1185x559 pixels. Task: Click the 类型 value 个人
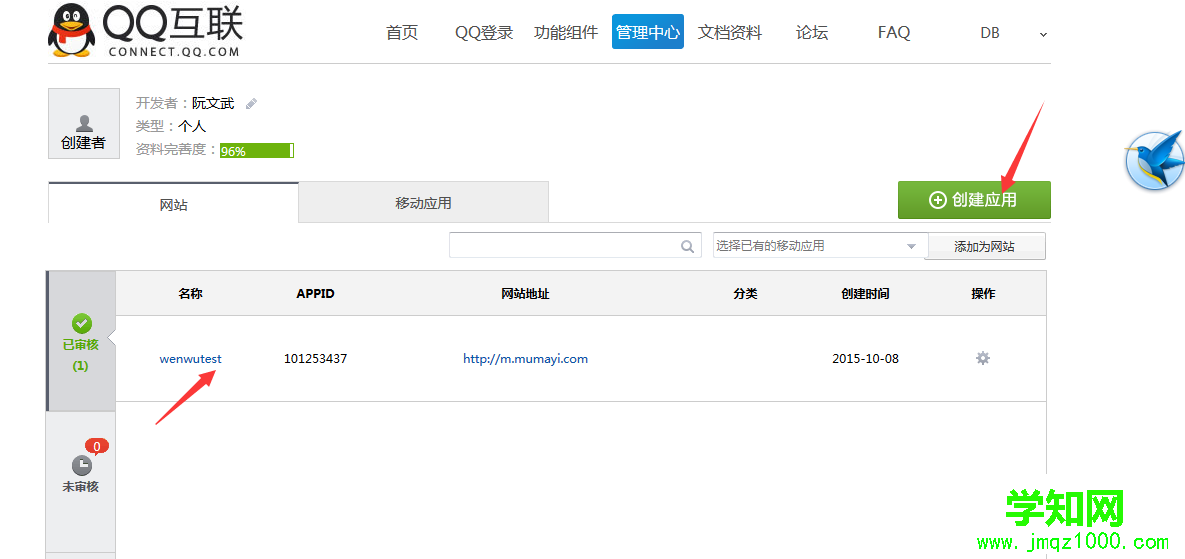tap(192, 126)
